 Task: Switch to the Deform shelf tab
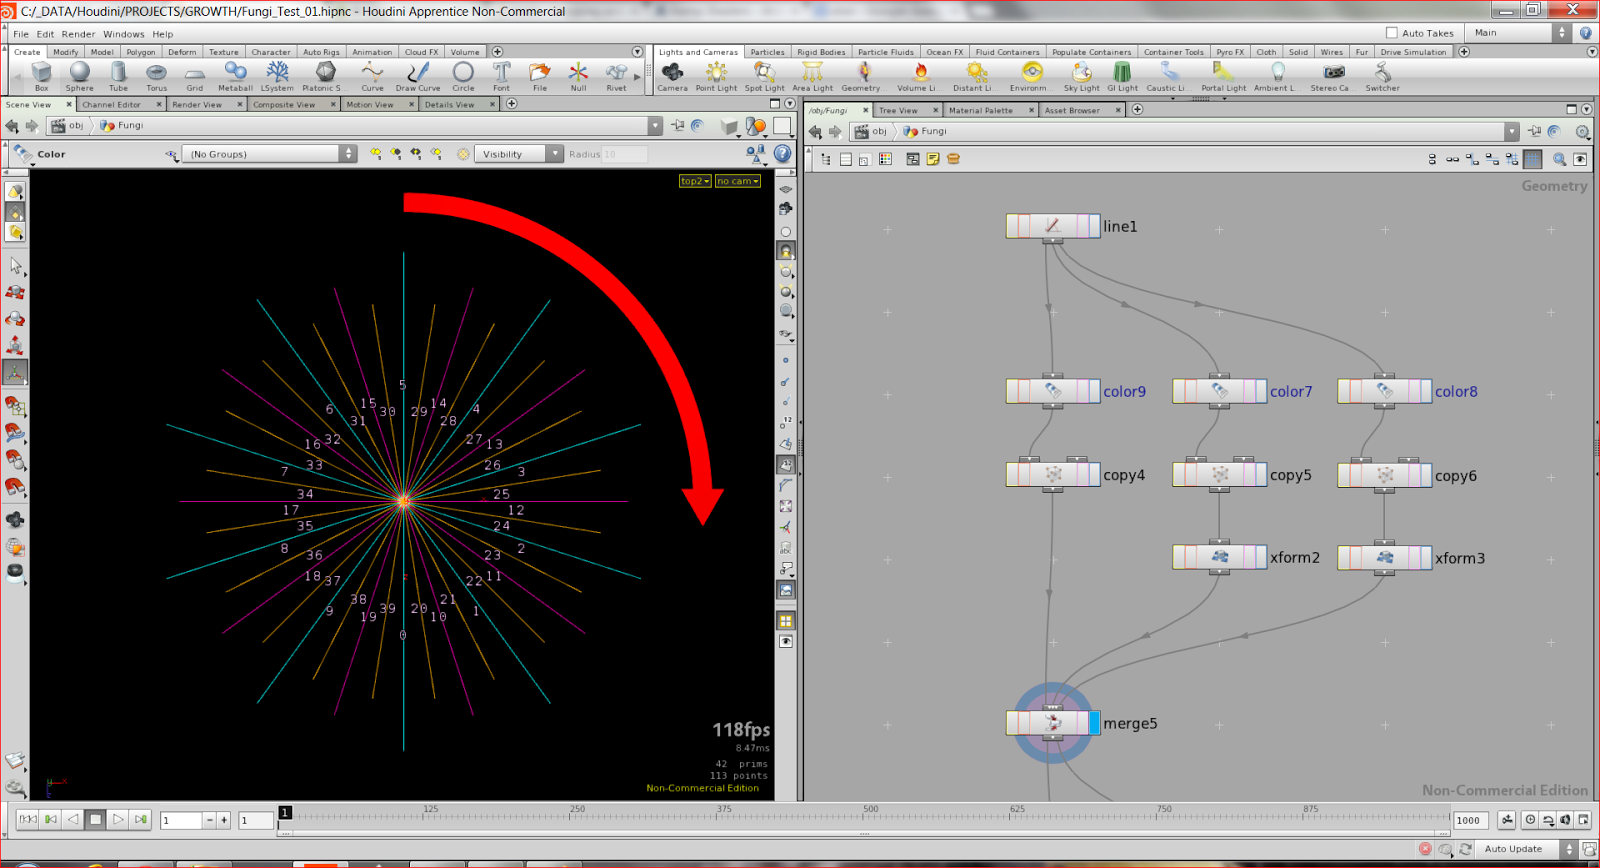tap(182, 52)
